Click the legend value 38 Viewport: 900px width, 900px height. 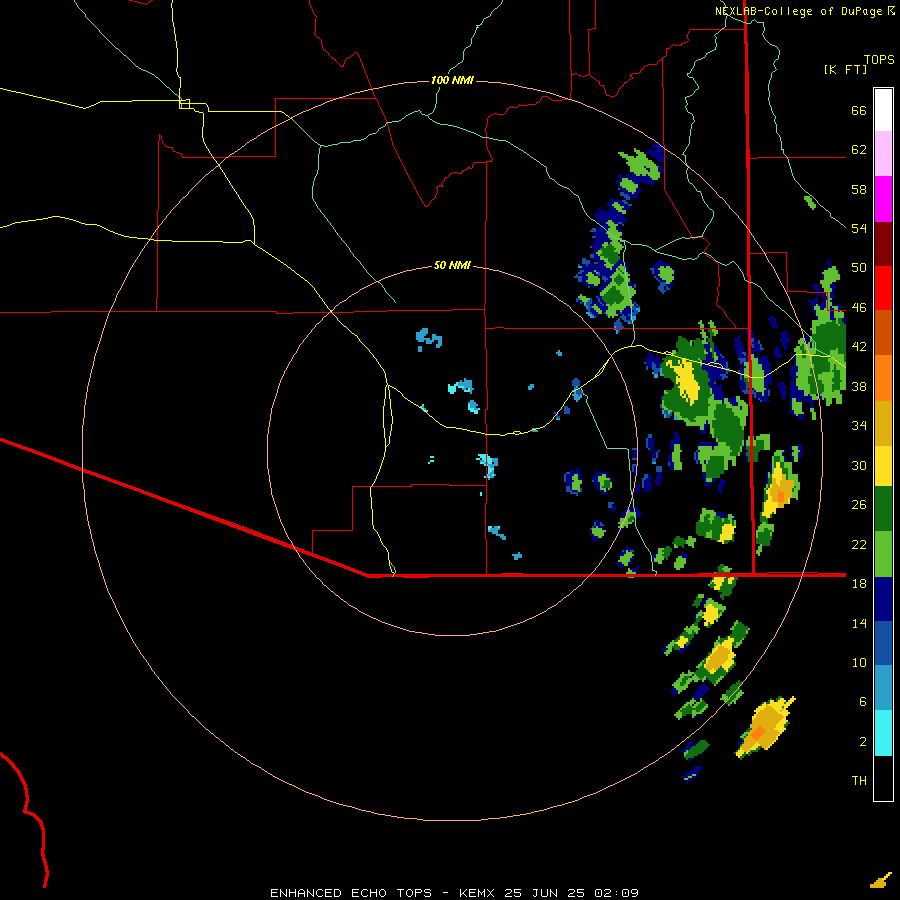[x=859, y=386]
